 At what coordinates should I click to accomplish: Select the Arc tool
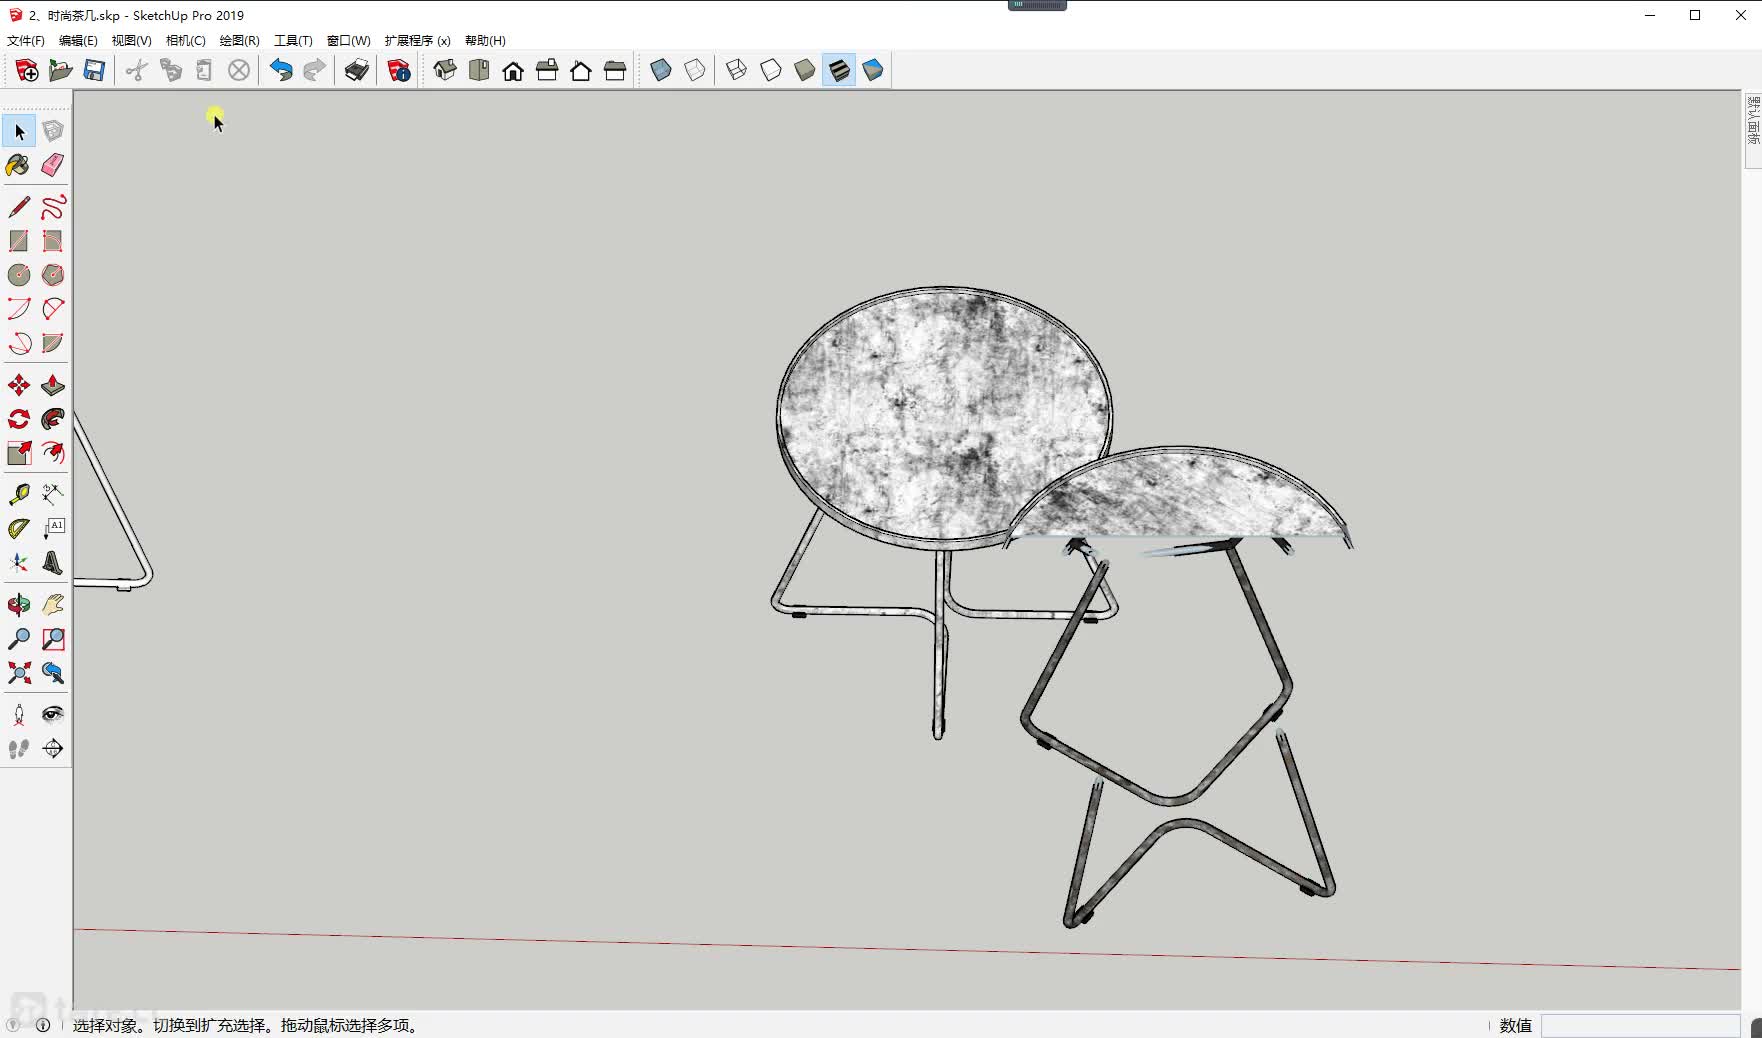click(x=19, y=309)
